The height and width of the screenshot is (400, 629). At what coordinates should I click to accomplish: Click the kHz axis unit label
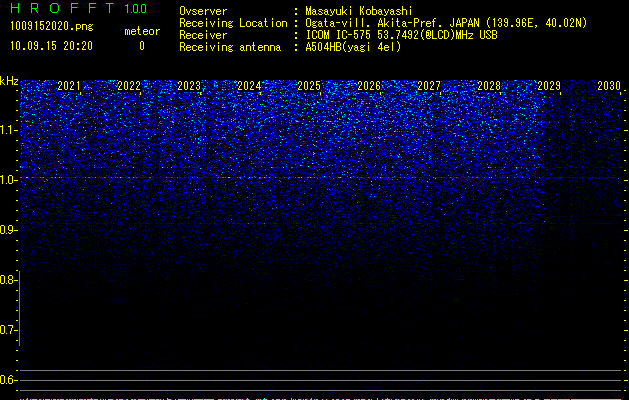(x=9, y=81)
